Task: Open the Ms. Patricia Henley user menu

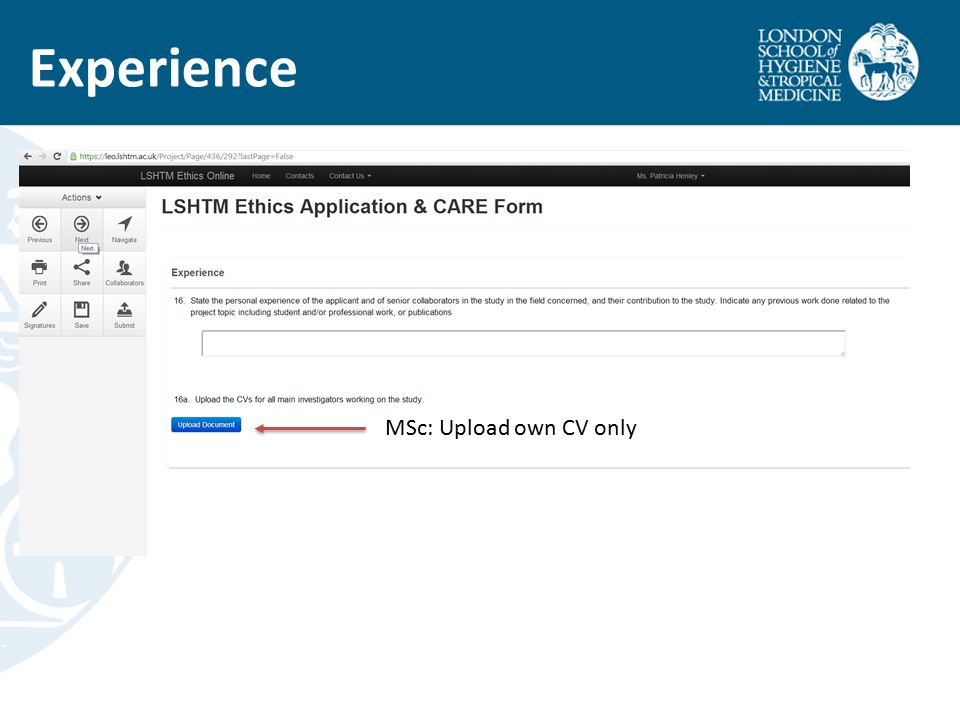Action: 670,176
